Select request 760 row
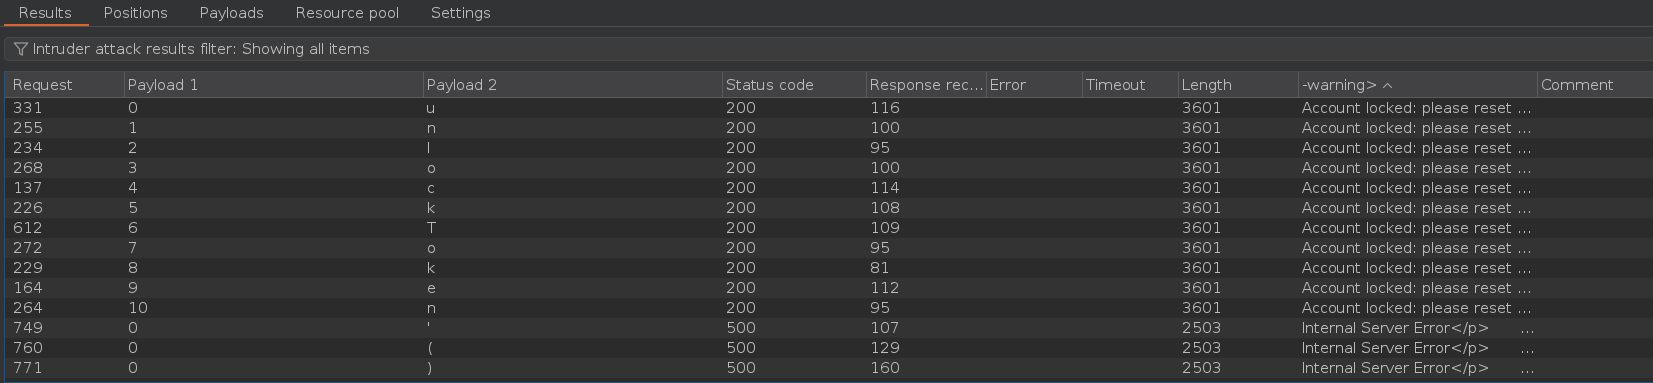Viewport: 1653px width, 383px height. (x=828, y=348)
